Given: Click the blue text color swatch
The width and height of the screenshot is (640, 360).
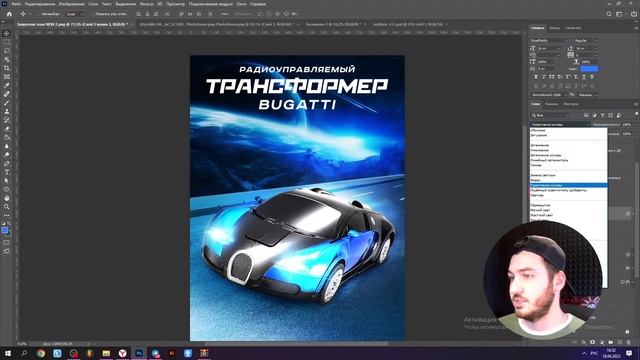Looking at the screenshot, I should click(x=589, y=69).
